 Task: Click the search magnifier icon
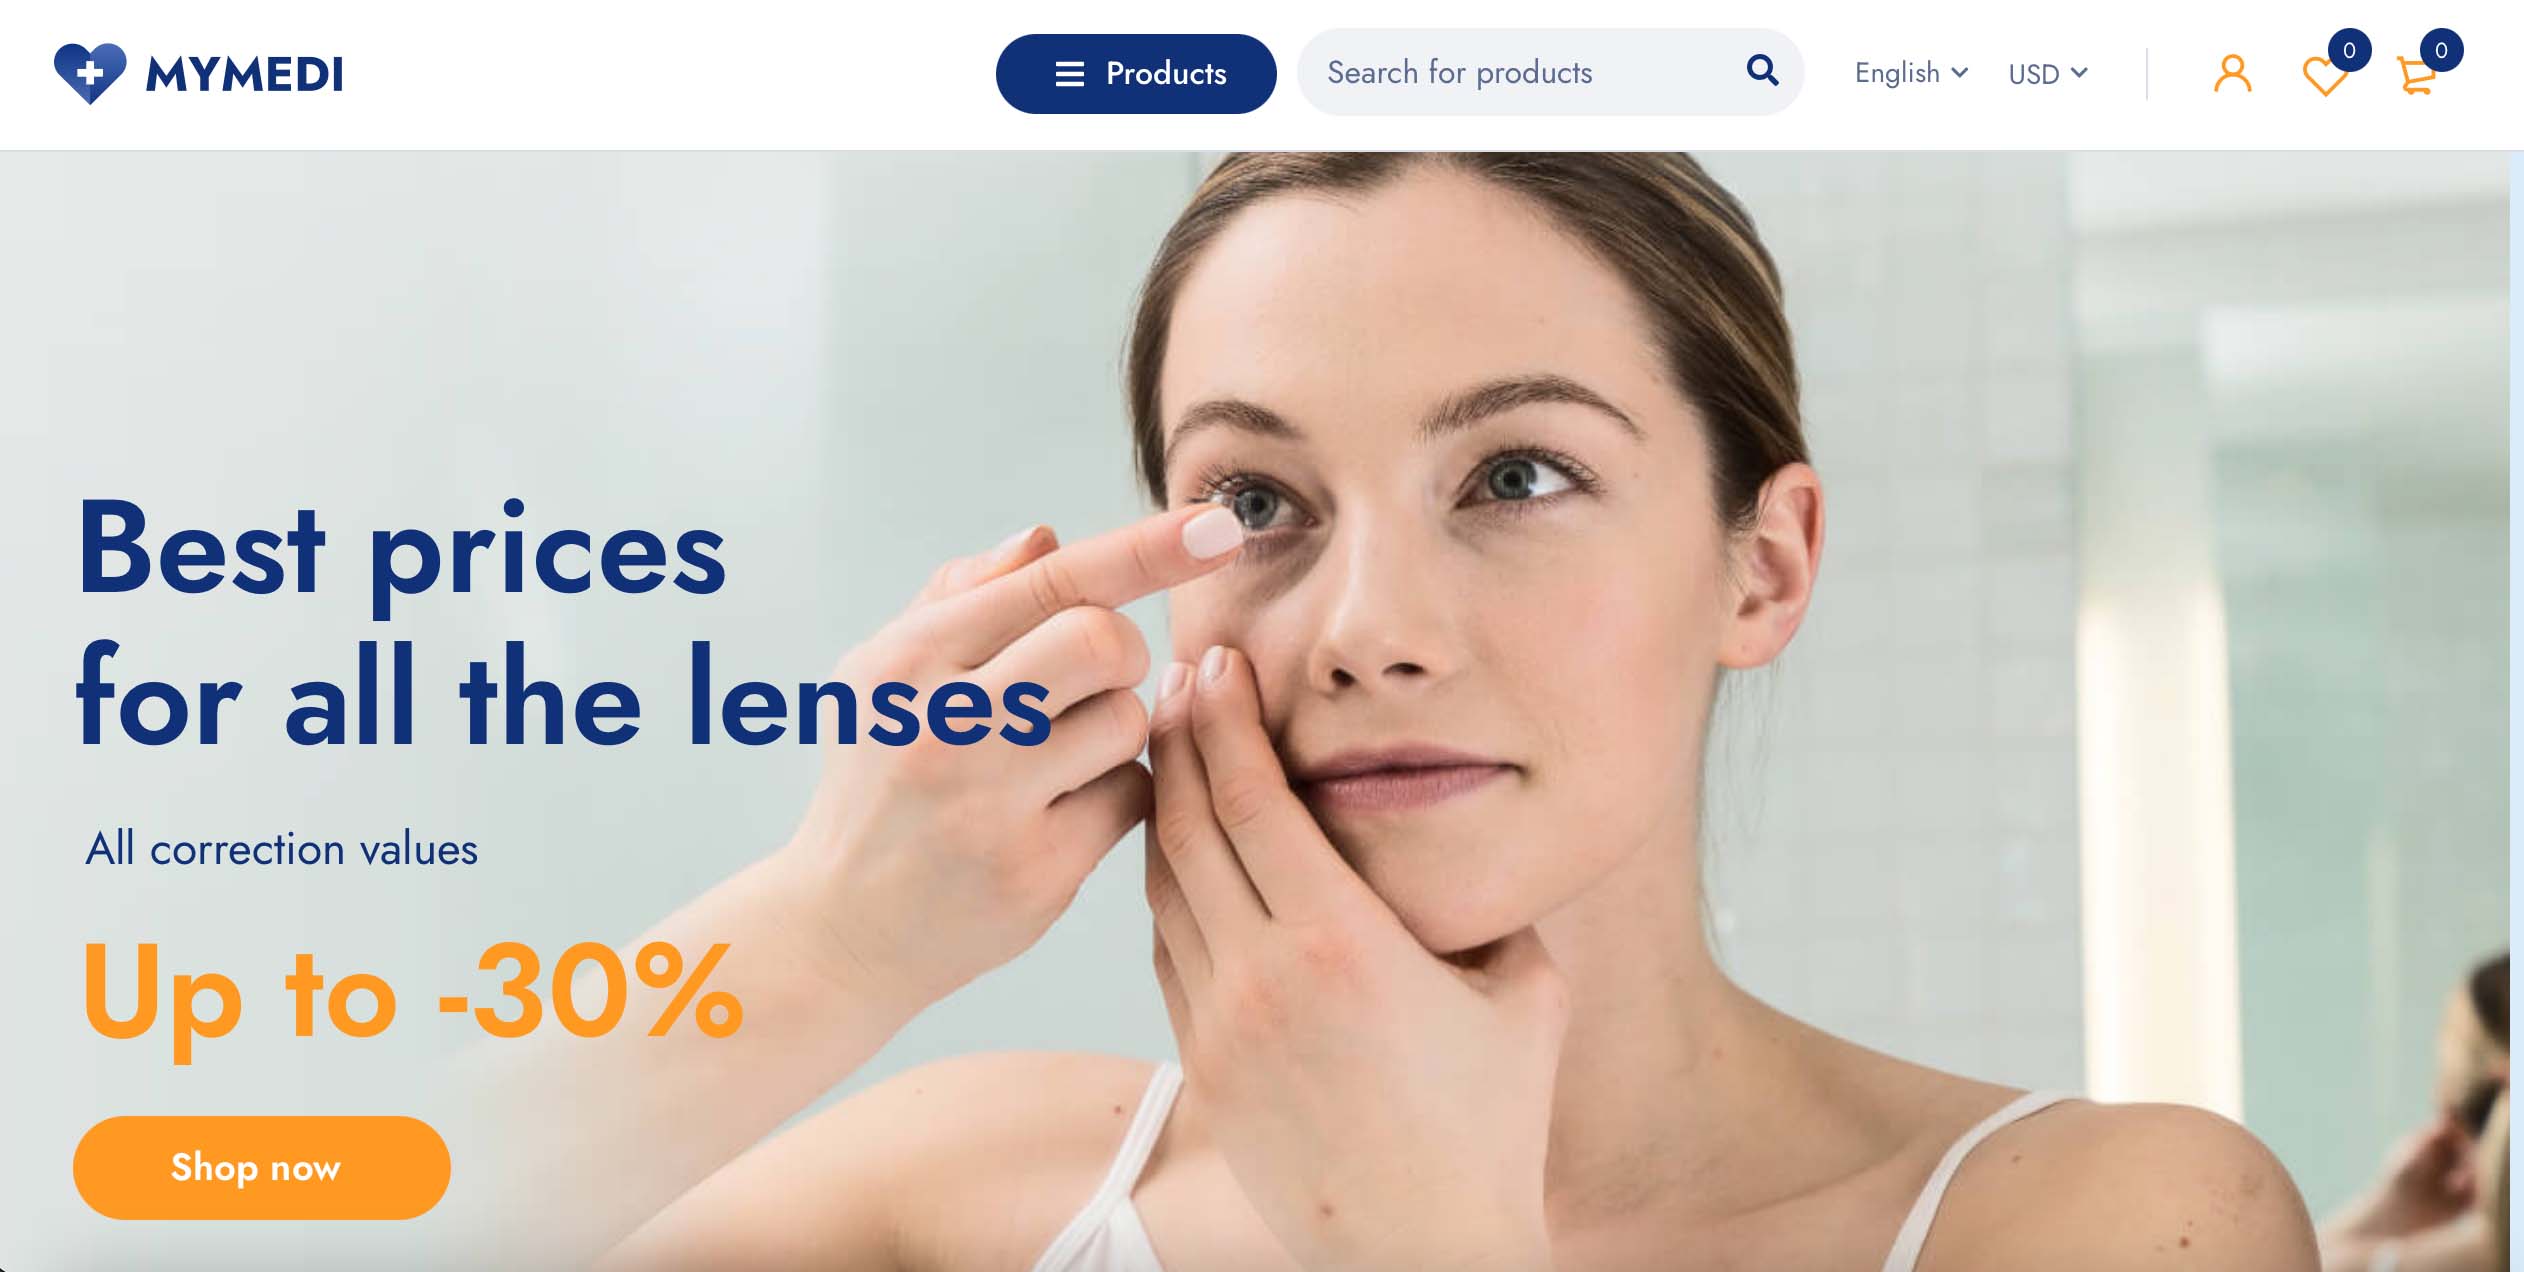pyautogui.click(x=1762, y=71)
